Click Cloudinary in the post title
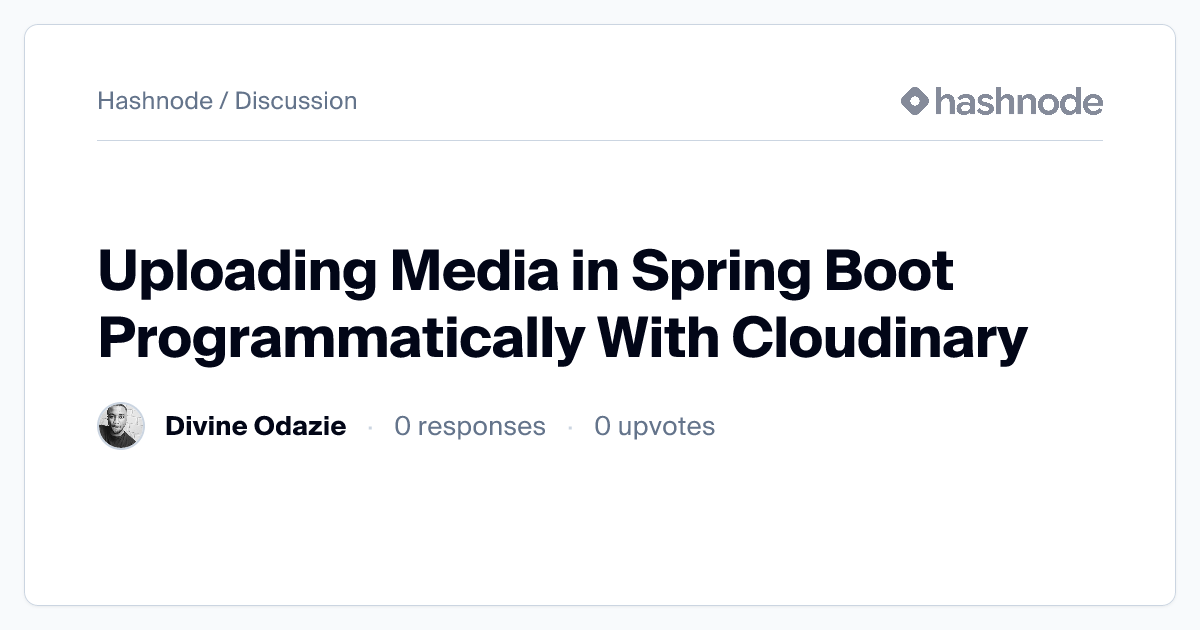Image resolution: width=1200 pixels, height=630 pixels. 880,338
